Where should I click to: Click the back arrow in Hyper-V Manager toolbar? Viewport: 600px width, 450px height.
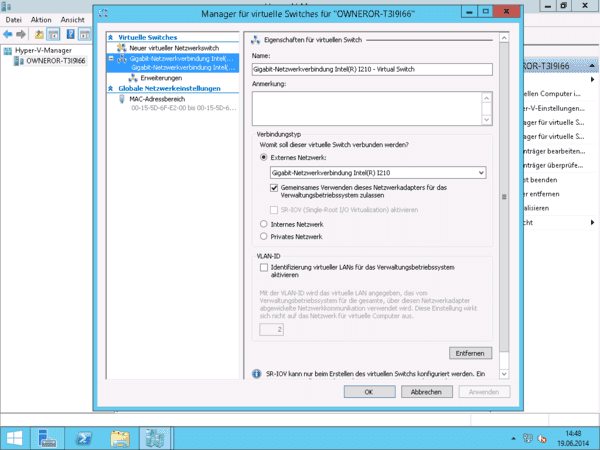(x=8, y=34)
